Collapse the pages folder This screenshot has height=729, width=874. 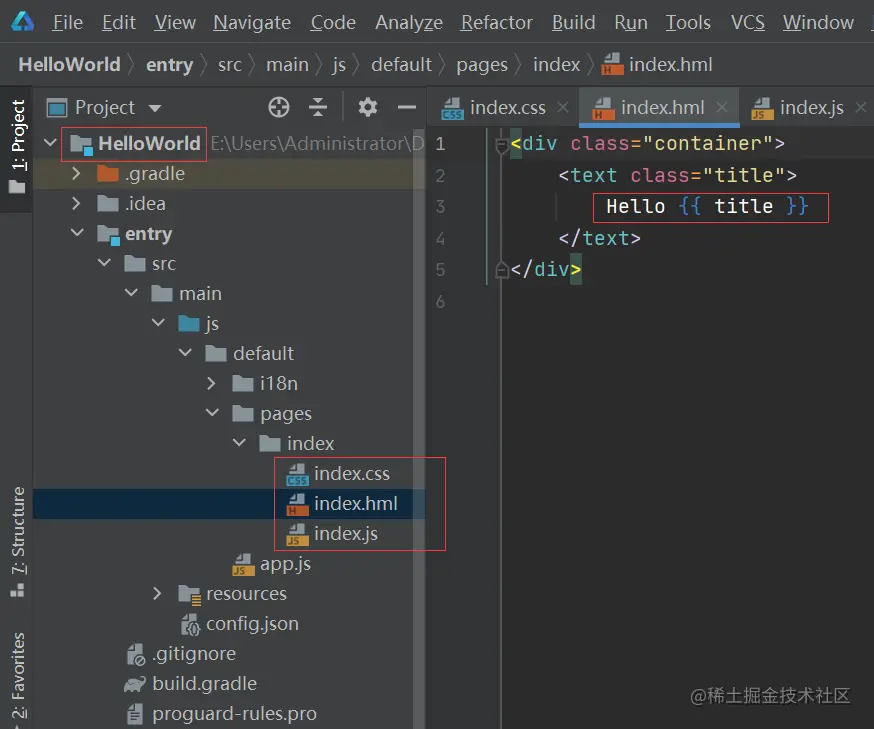point(212,412)
